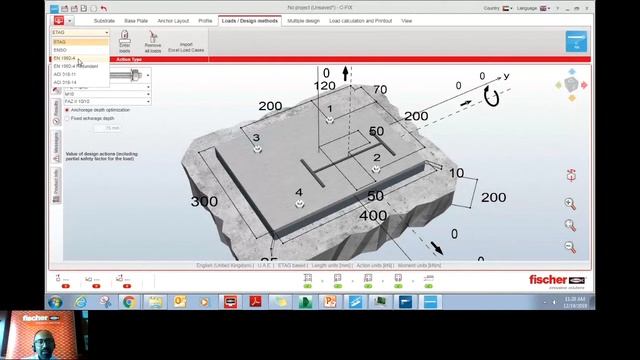
Task: Select Fixed anchorage depth radio button
Action: click(x=67, y=118)
